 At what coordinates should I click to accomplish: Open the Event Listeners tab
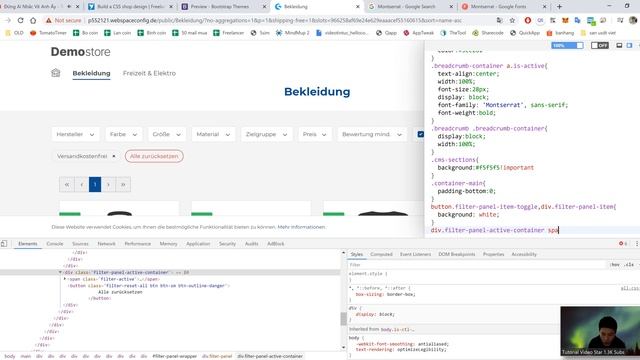point(416,254)
